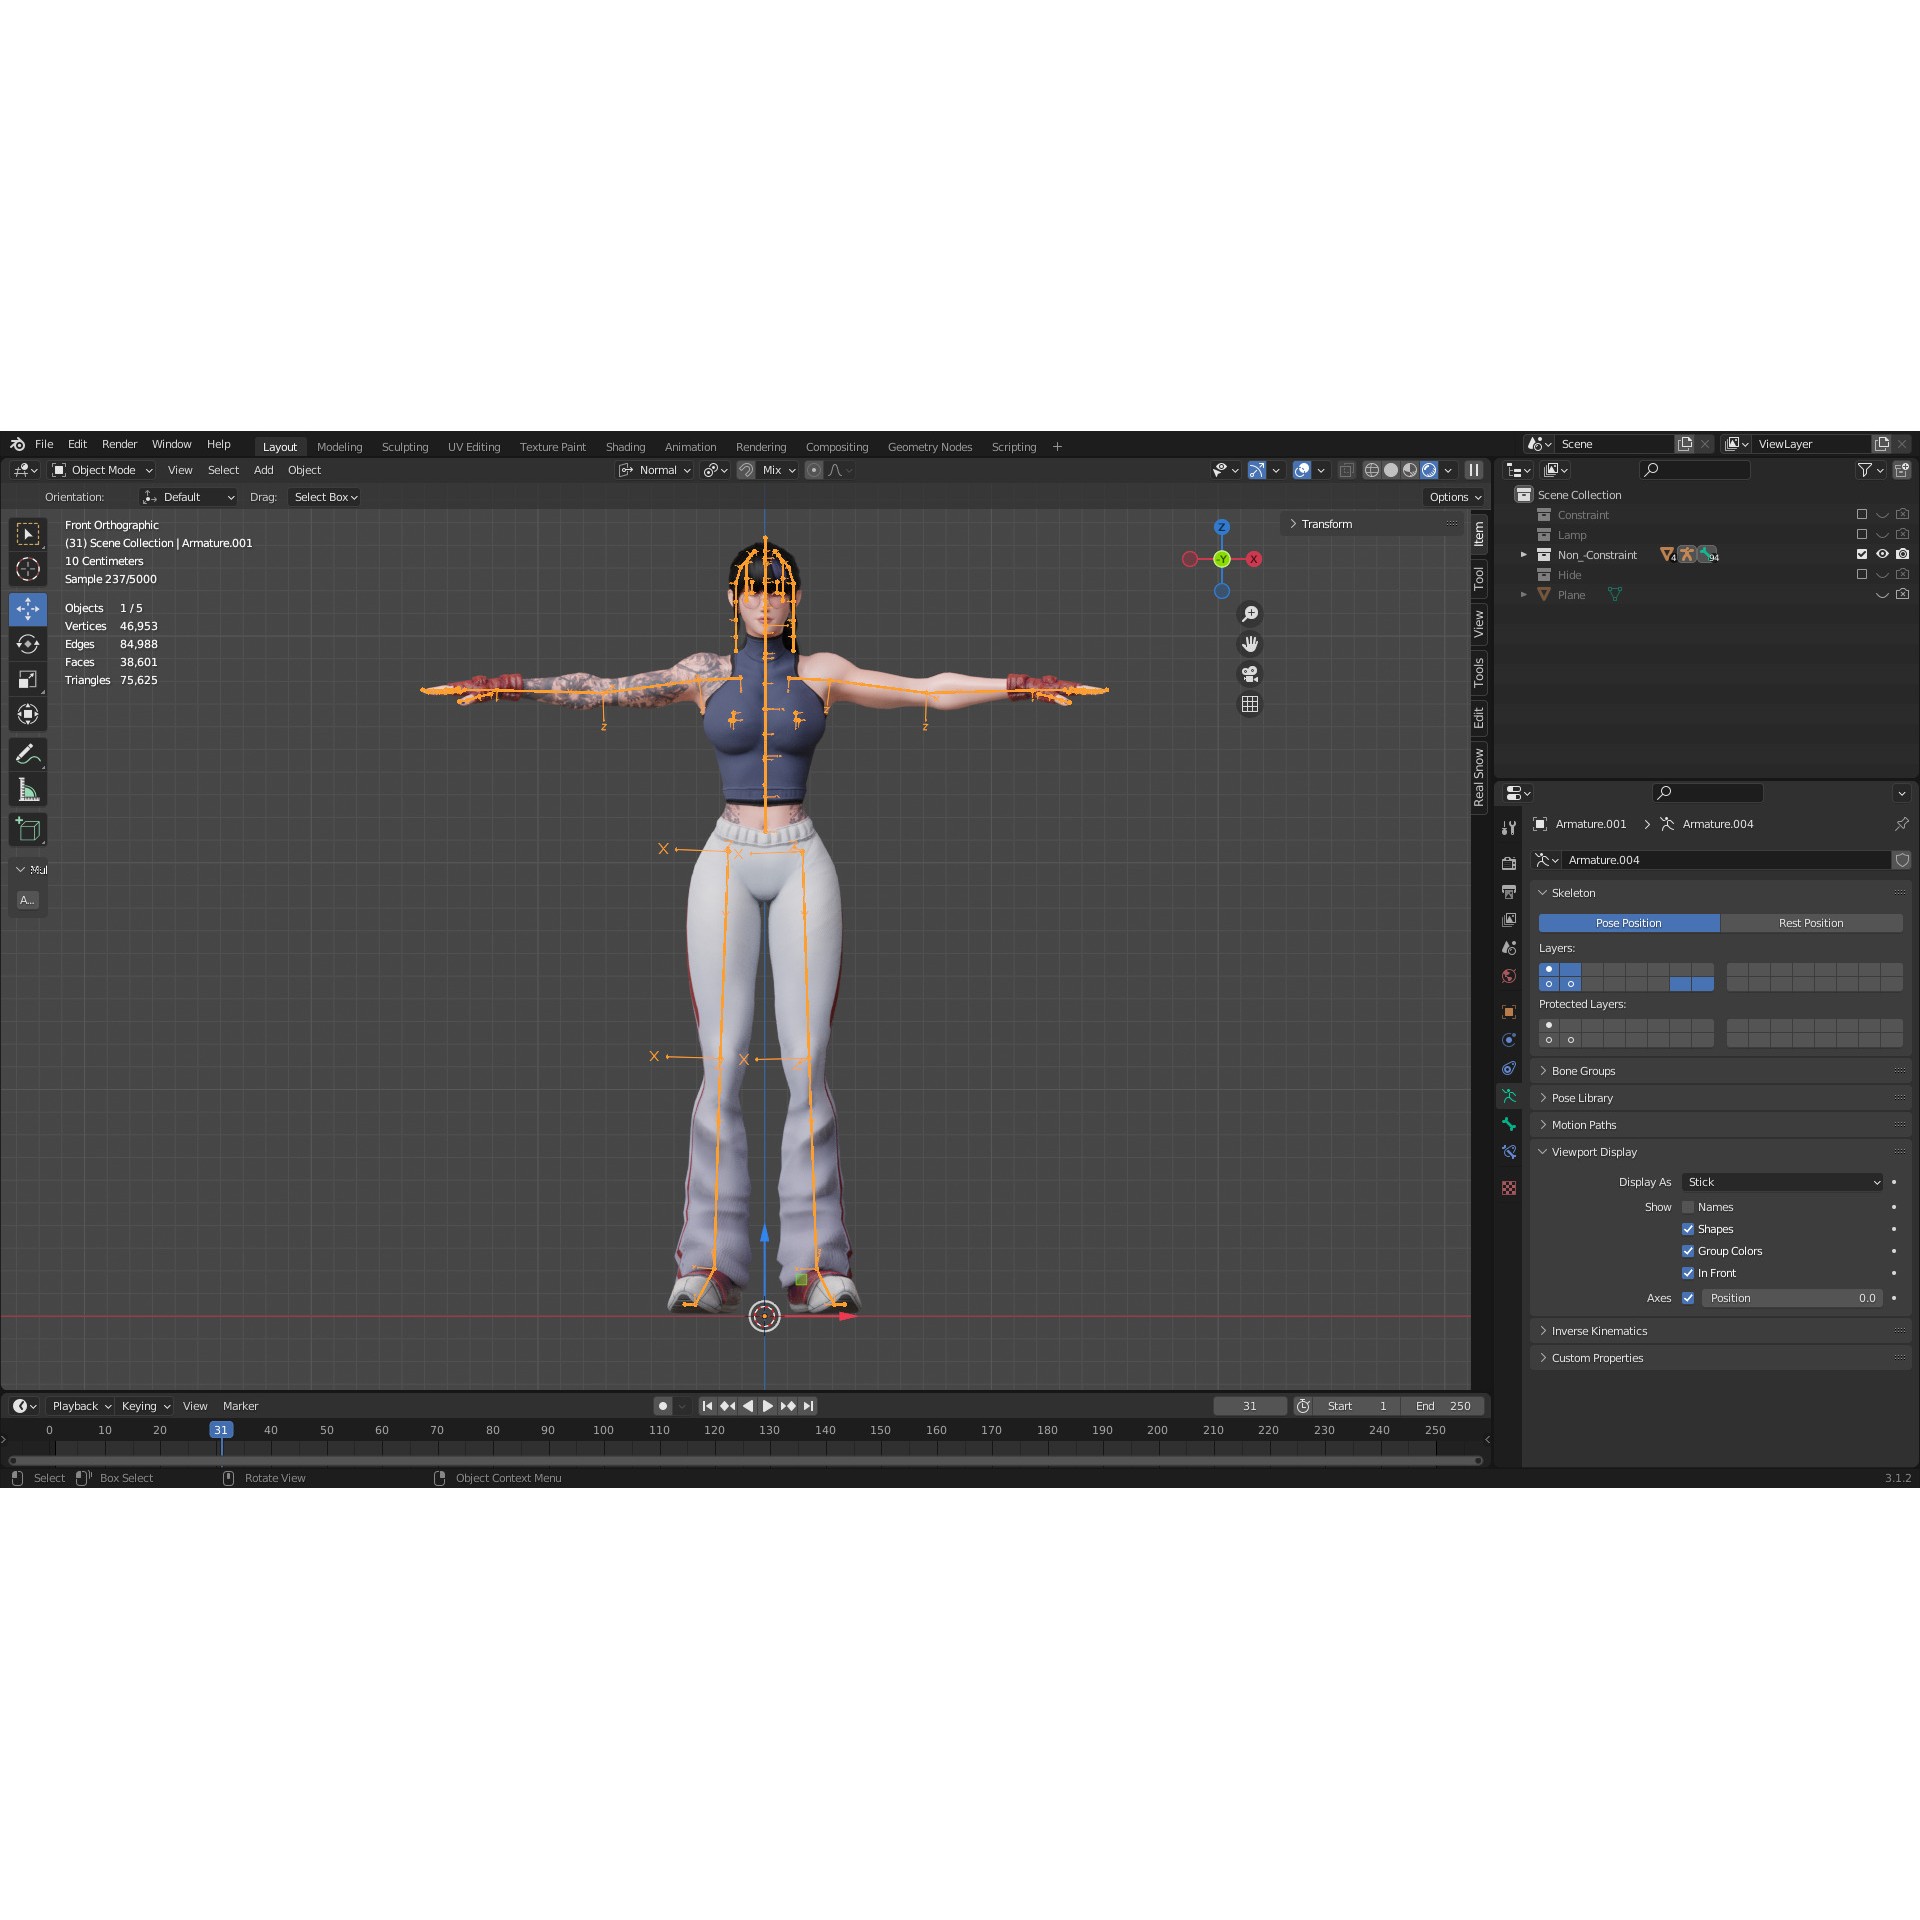Select the Measure tool
This screenshot has height=1920, width=1920.
point(28,791)
